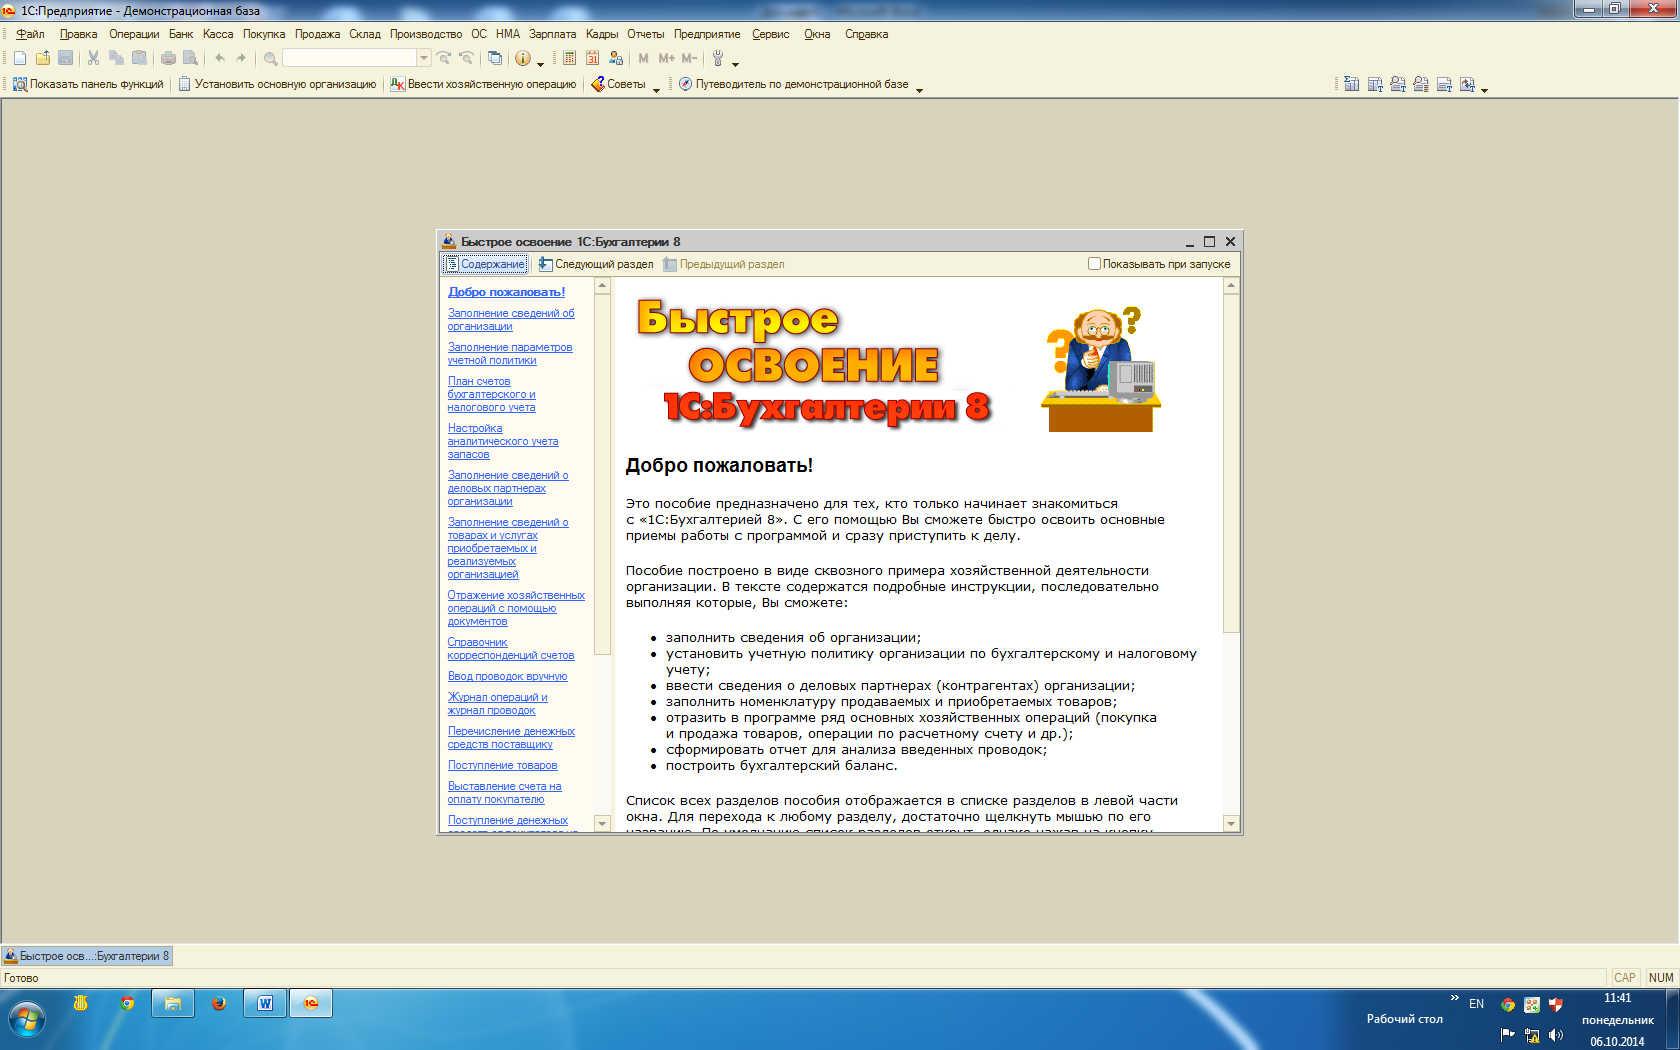1680x1050 pixels.
Task: Click the Sigma totals table icon
Action: click(x=1352, y=84)
